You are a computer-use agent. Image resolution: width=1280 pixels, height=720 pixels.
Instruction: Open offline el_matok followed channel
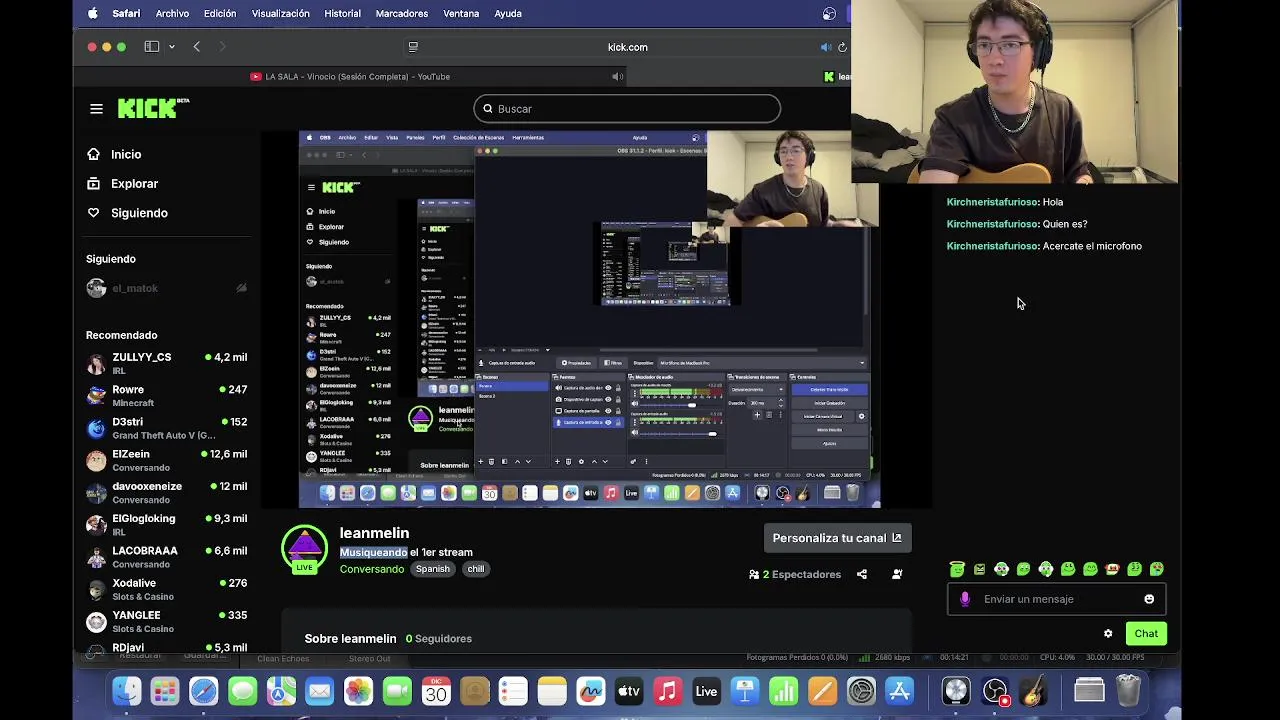point(166,288)
